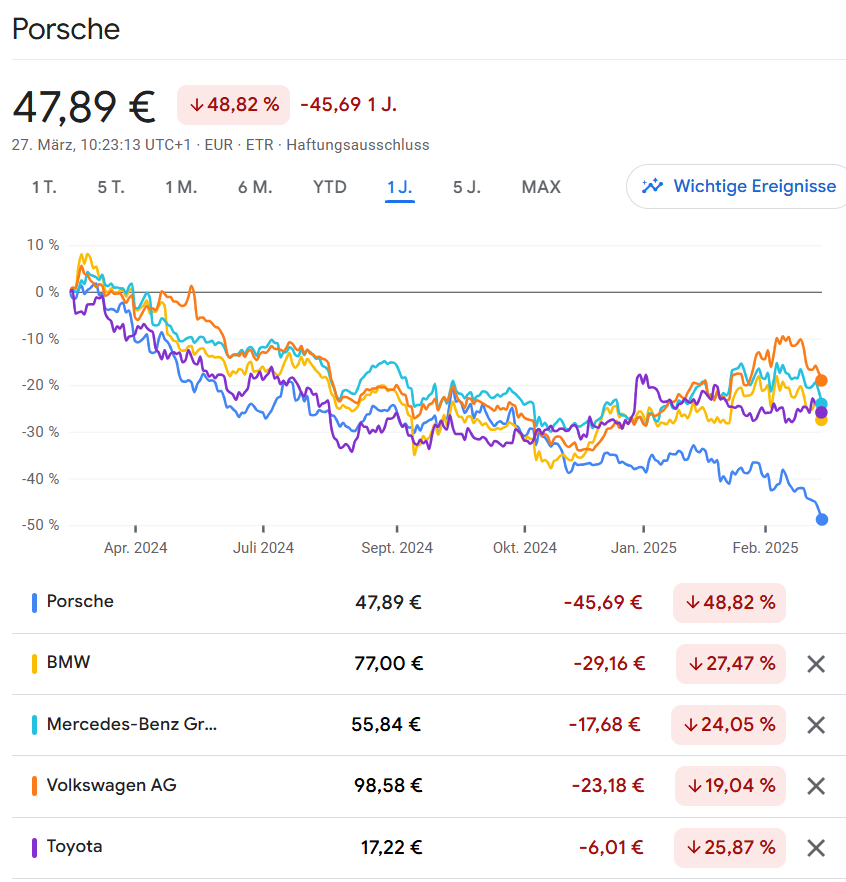Click the headline 47,89 € price

pos(84,106)
